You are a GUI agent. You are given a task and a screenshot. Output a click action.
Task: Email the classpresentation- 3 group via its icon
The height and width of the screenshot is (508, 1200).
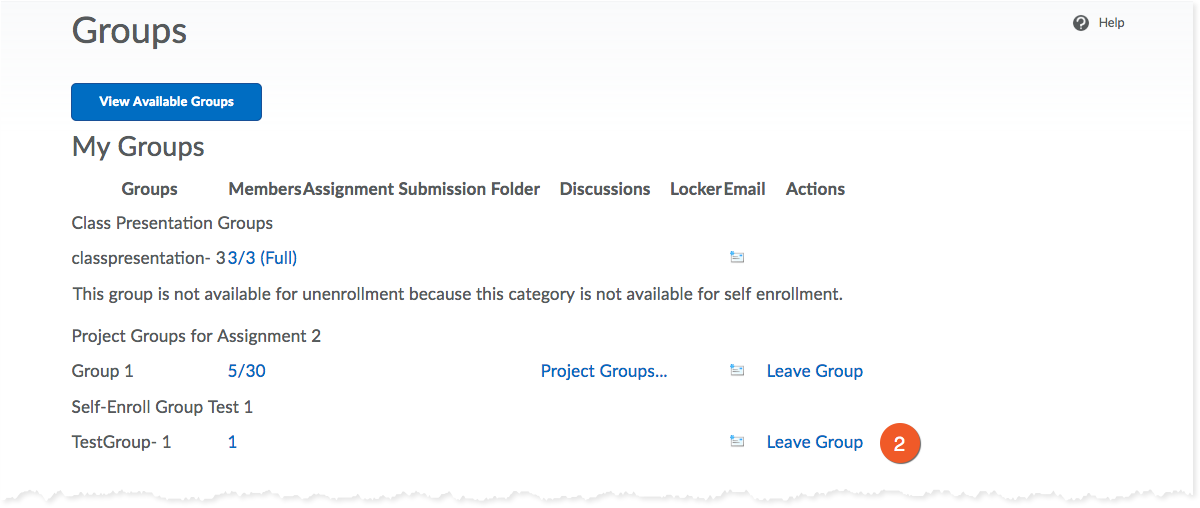(x=737, y=258)
